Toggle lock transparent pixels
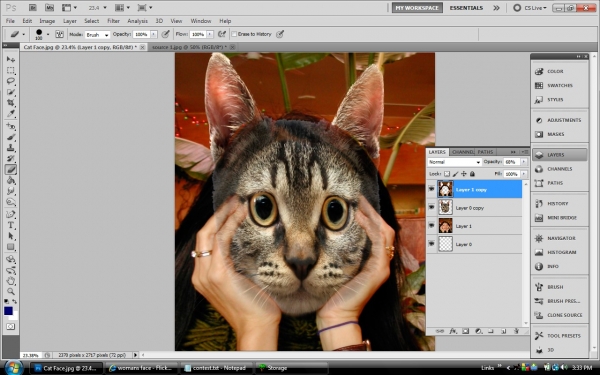This screenshot has width=600, height=375. [447, 174]
